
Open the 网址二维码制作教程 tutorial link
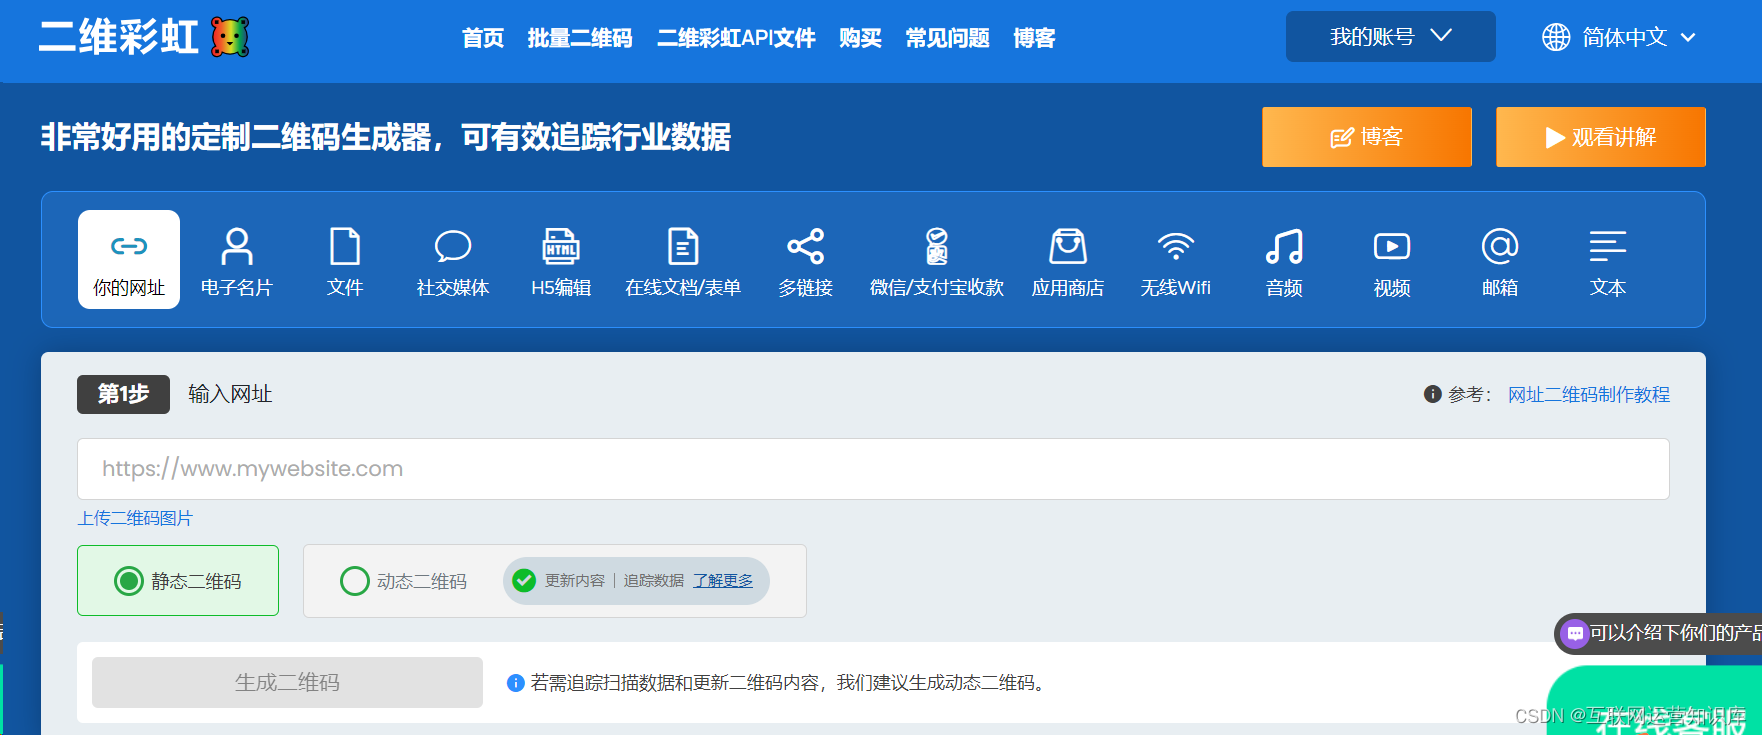pyautogui.click(x=1589, y=395)
